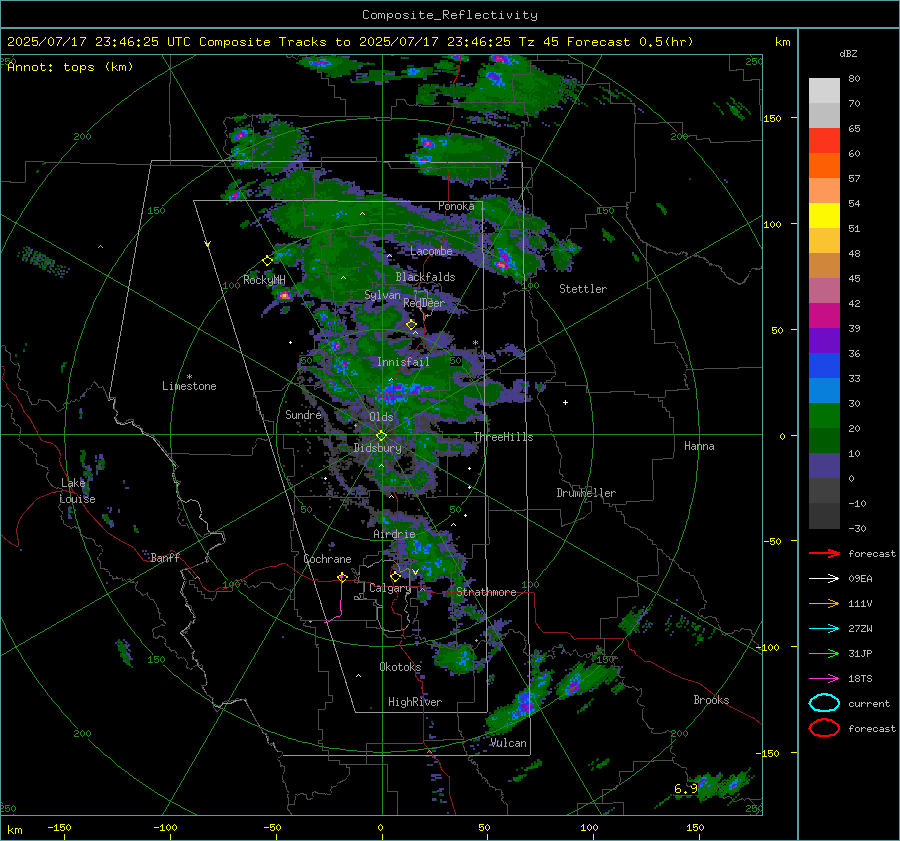Click the Lacombe town label

point(431,251)
